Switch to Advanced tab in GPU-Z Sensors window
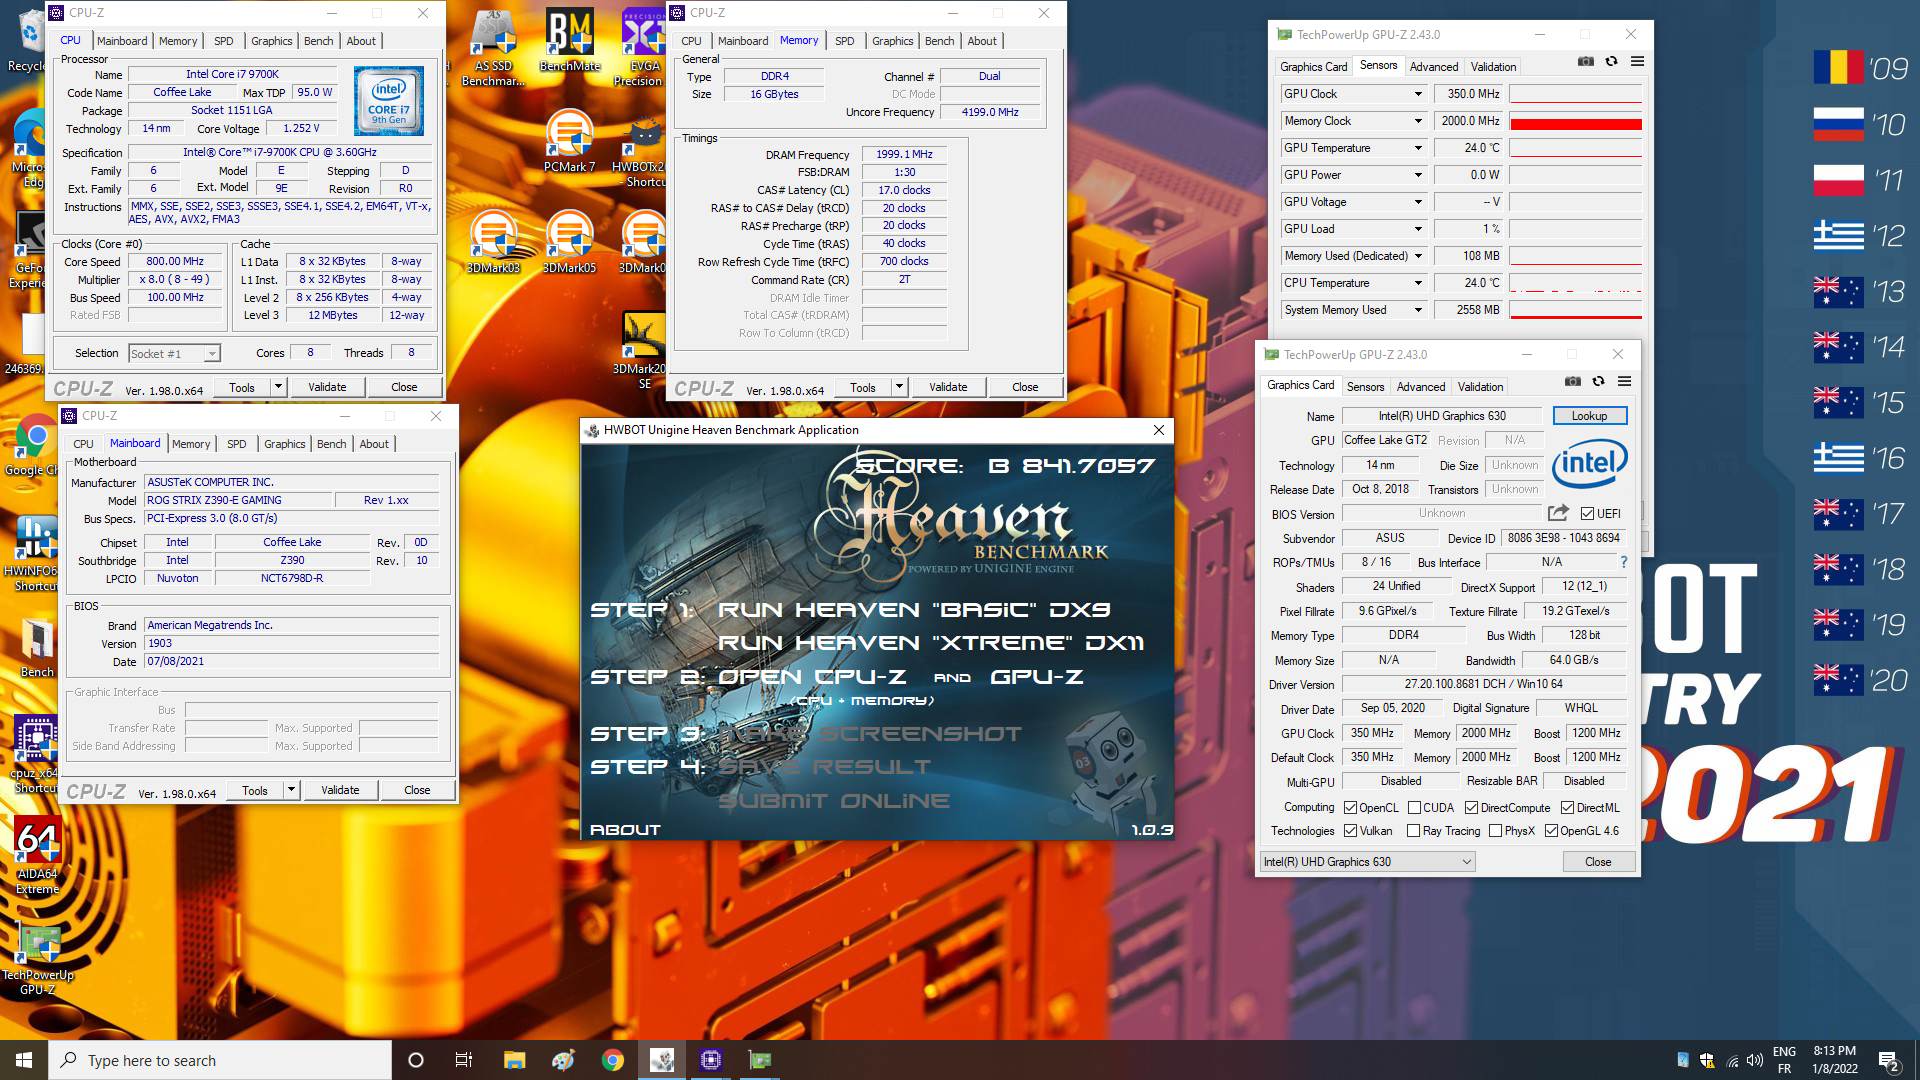The height and width of the screenshot is (1080, 1920). (x=1434, y=67)
